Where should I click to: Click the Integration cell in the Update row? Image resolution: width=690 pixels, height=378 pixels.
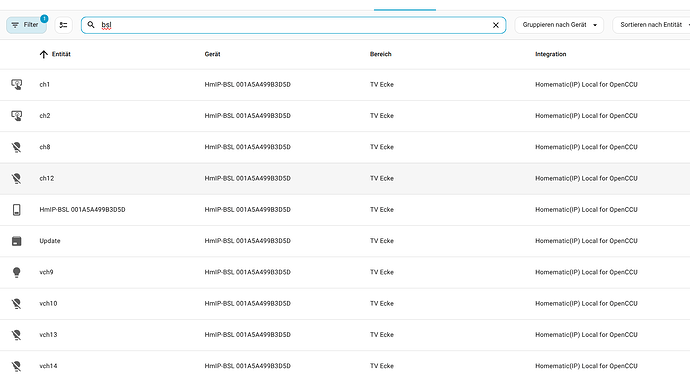click(x=586, y=241)
